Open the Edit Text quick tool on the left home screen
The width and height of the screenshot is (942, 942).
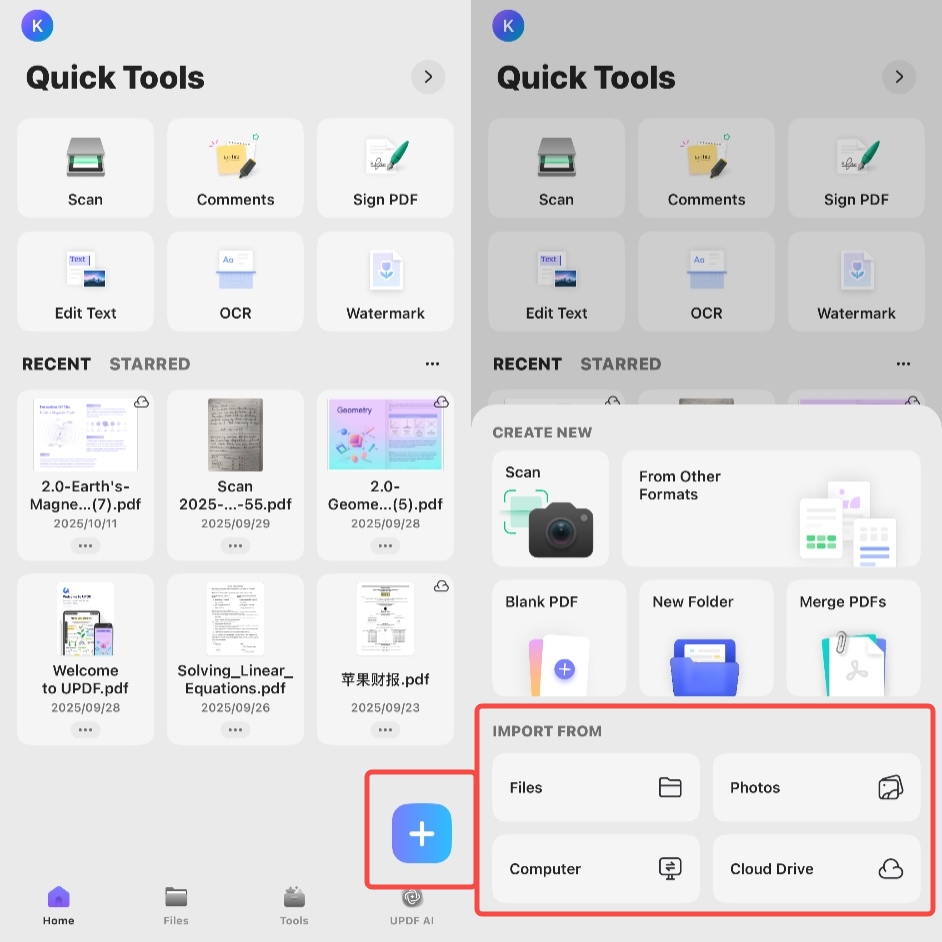click(85, 281)
